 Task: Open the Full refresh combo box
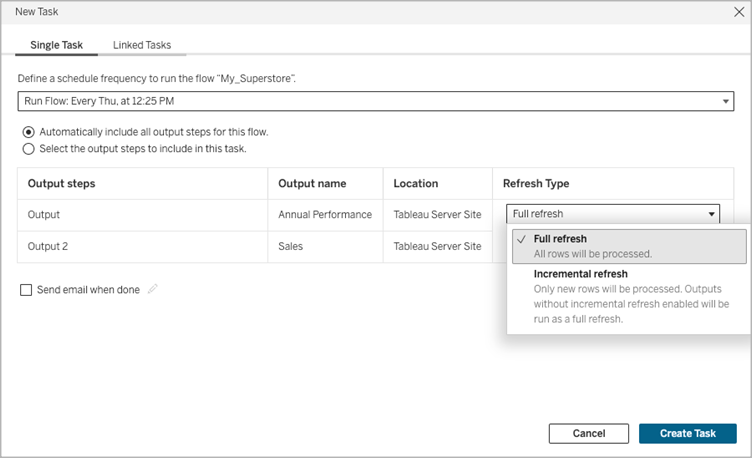click(613, 214)
